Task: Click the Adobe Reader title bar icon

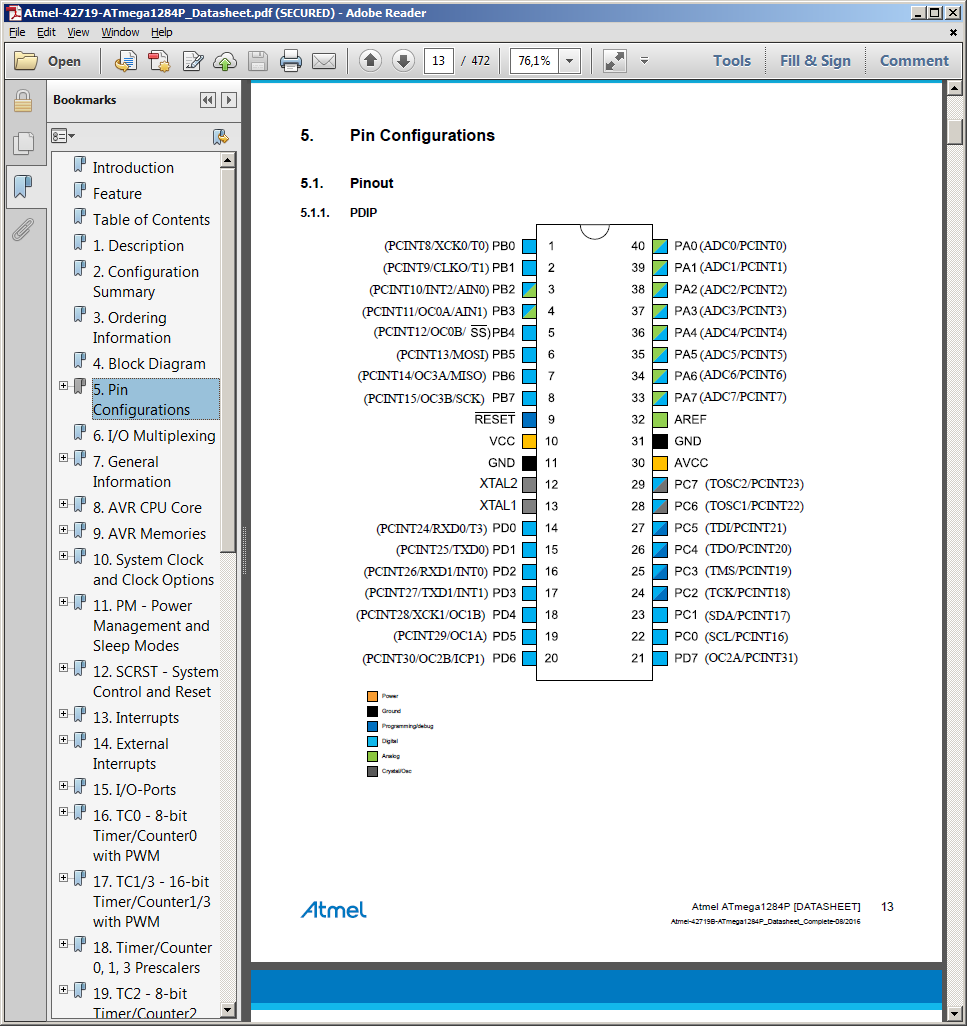Action: click(x=12, y=12)
